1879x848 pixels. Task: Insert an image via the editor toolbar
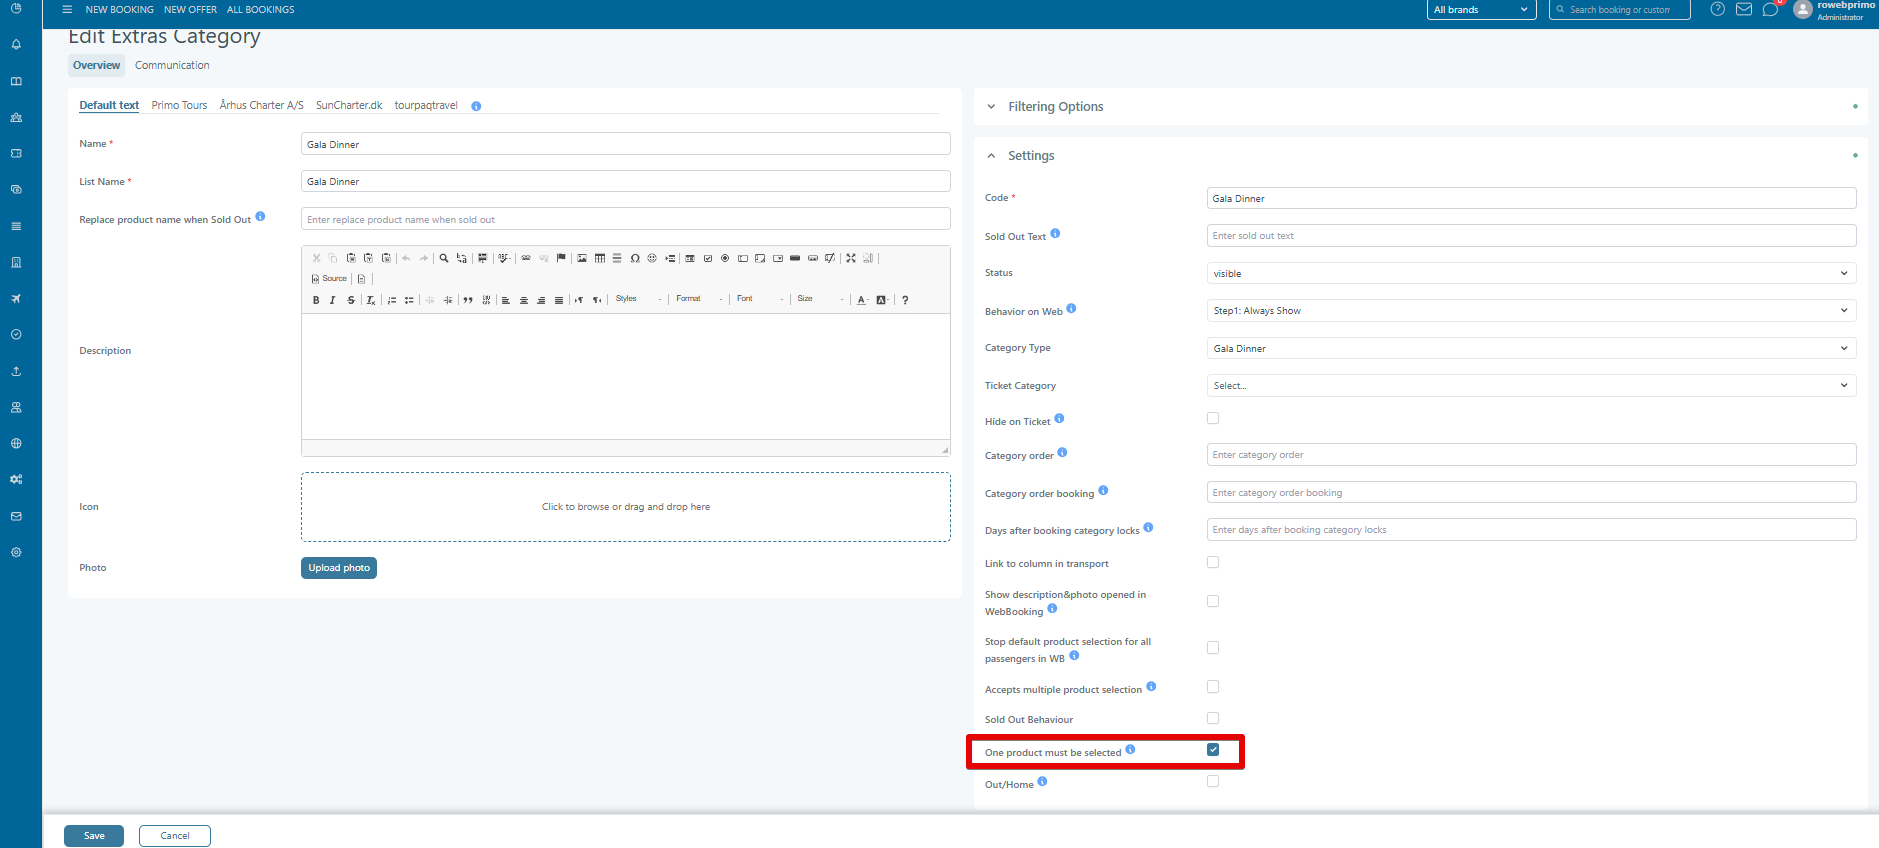(x=582, y=258)
